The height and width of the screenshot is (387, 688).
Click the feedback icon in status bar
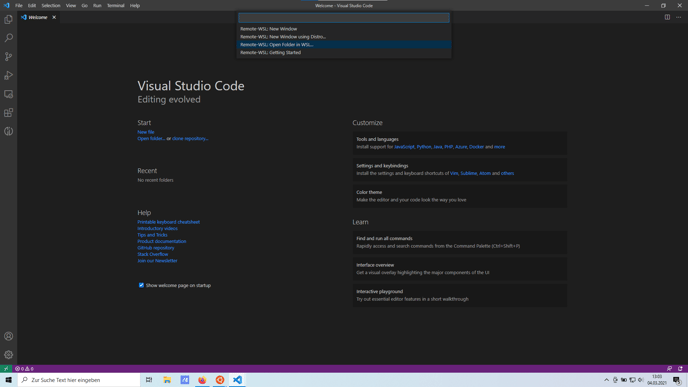click(669, 369)
